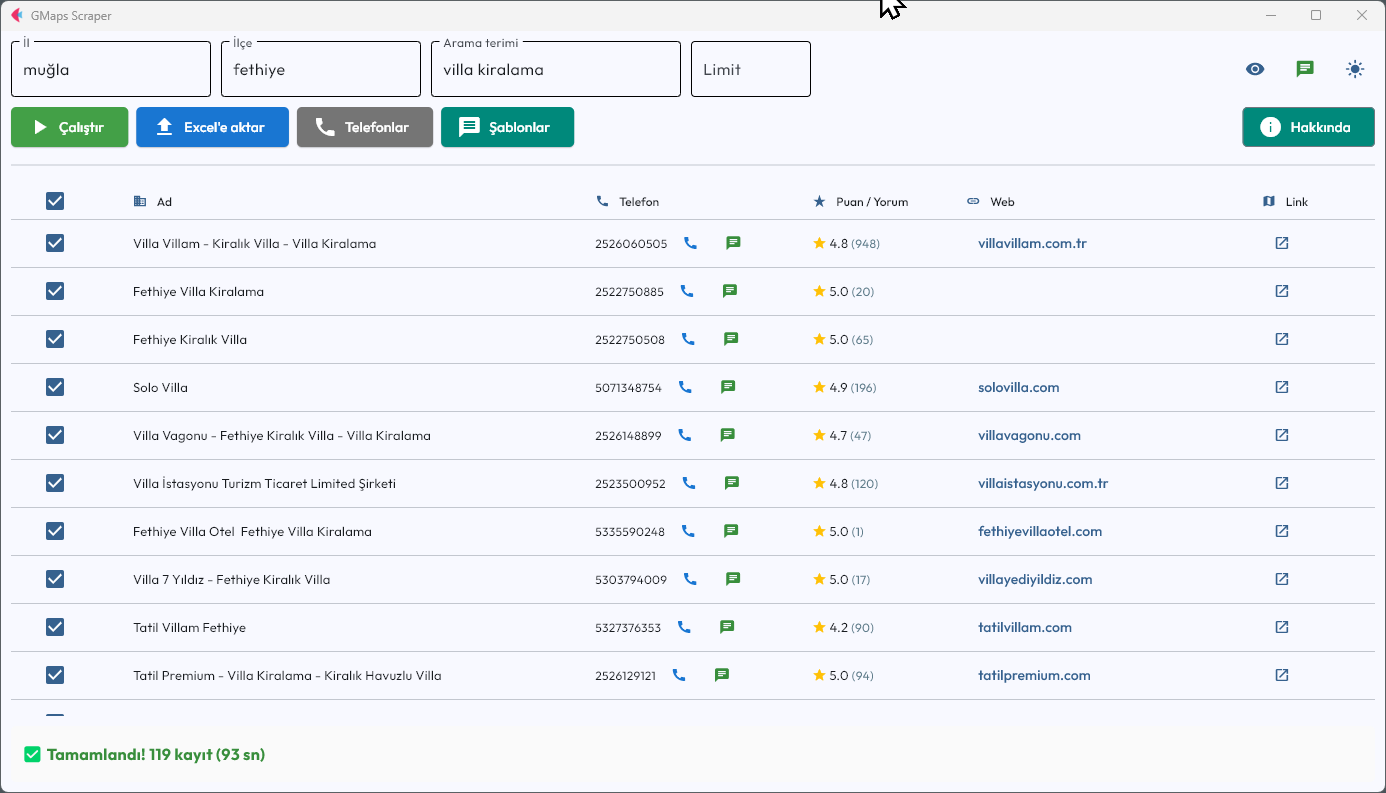Click the message icon for Villa 7 Yıldız row
This screenshot has height=793, width=1386.
733,579
